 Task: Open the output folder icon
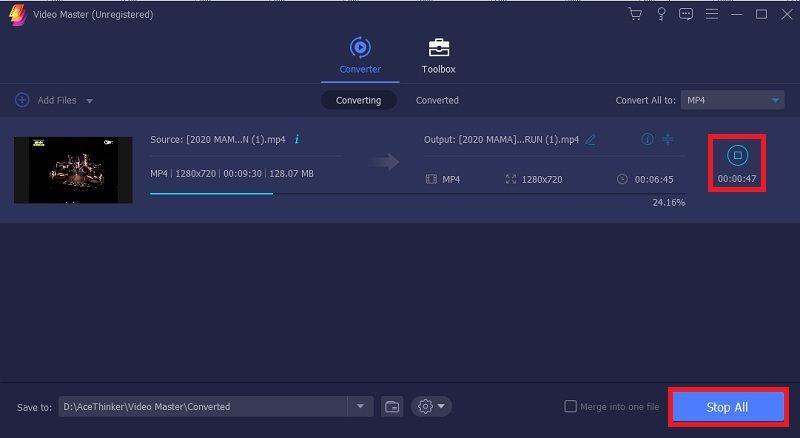click(x=392, y=406)
